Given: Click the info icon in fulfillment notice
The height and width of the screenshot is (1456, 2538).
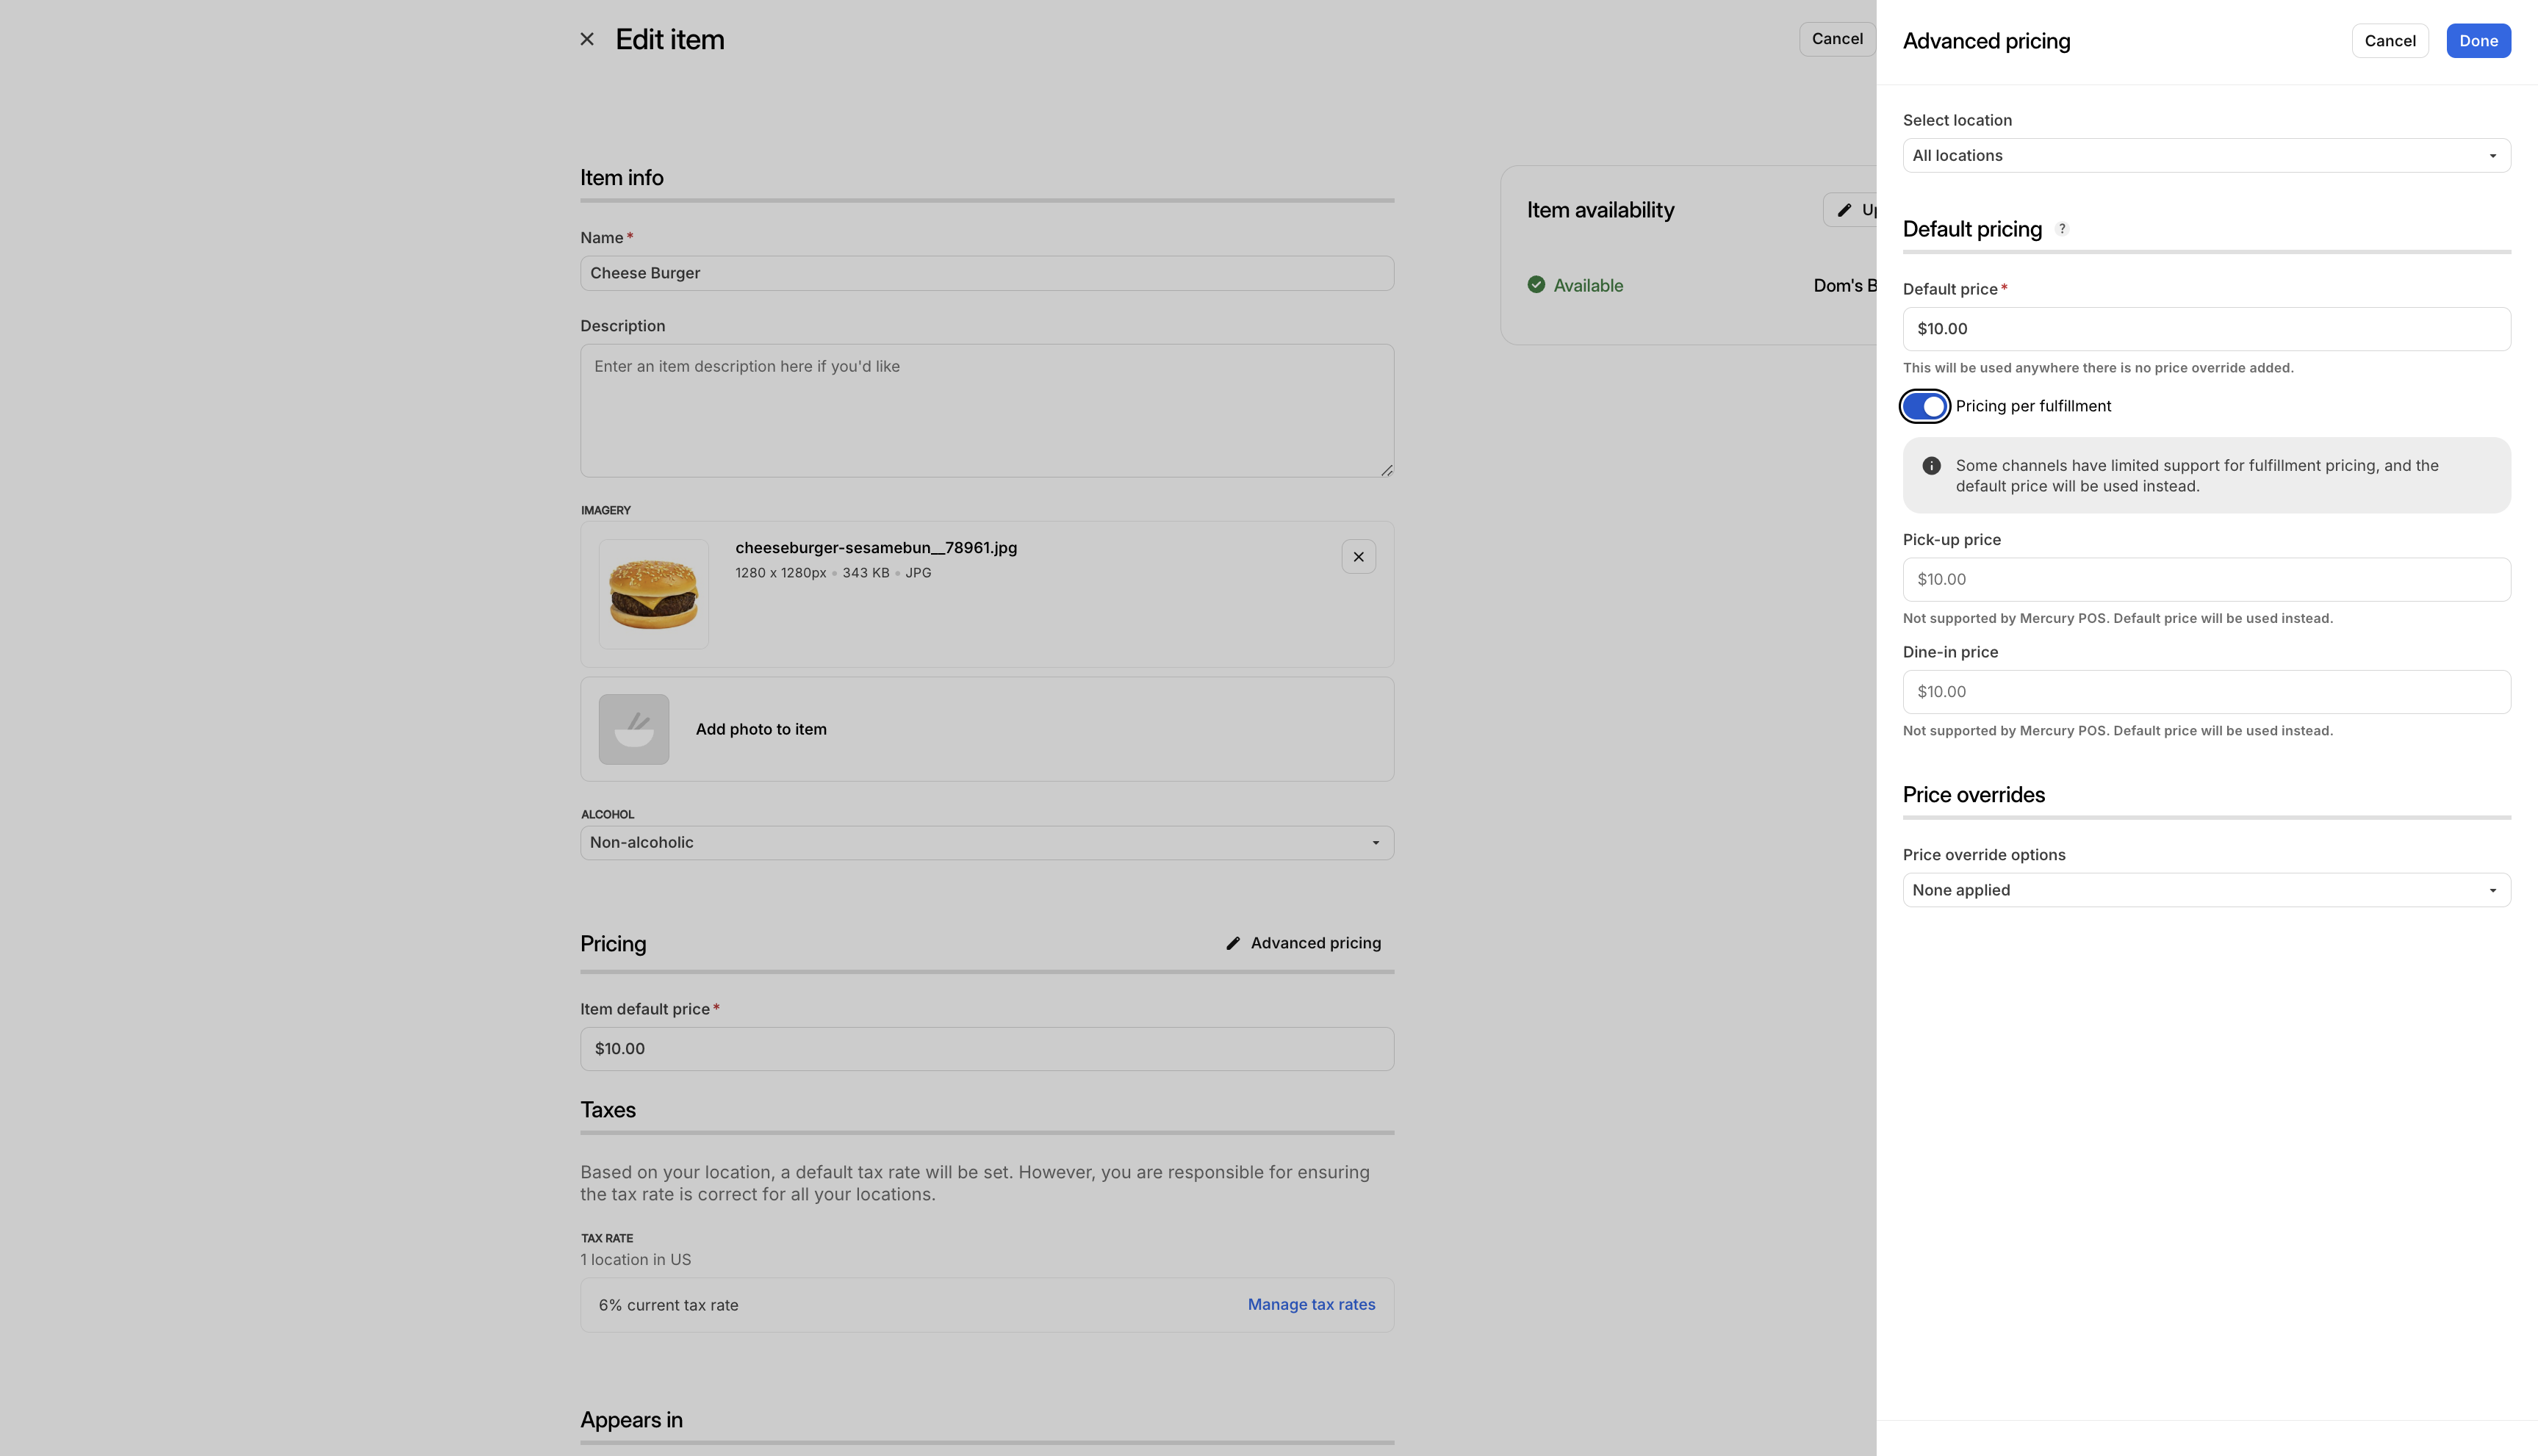Looking at the screenshot, I should point(1931,466).
